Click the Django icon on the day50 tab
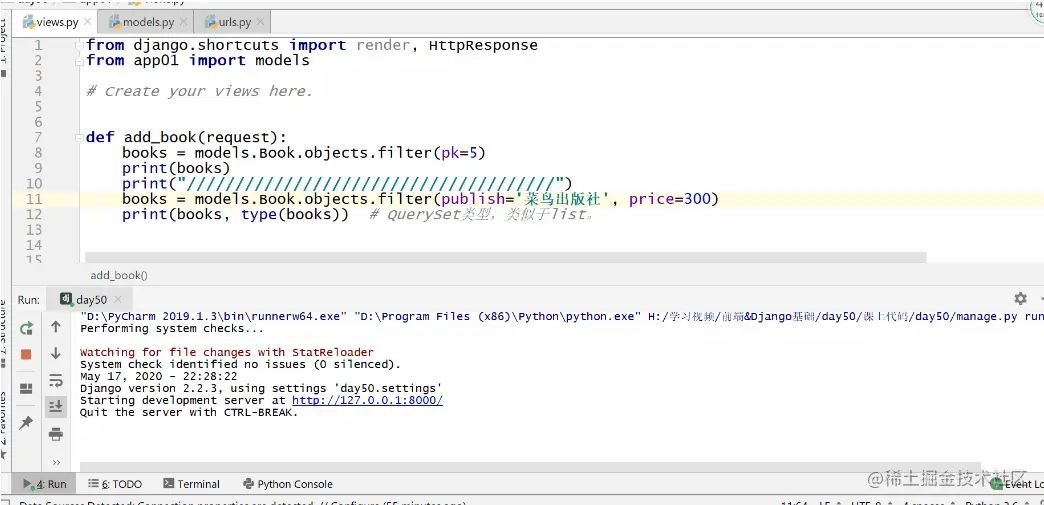The height and width of the screenshot is (505, 1044). pyautogui.click(x=66, y=299)
